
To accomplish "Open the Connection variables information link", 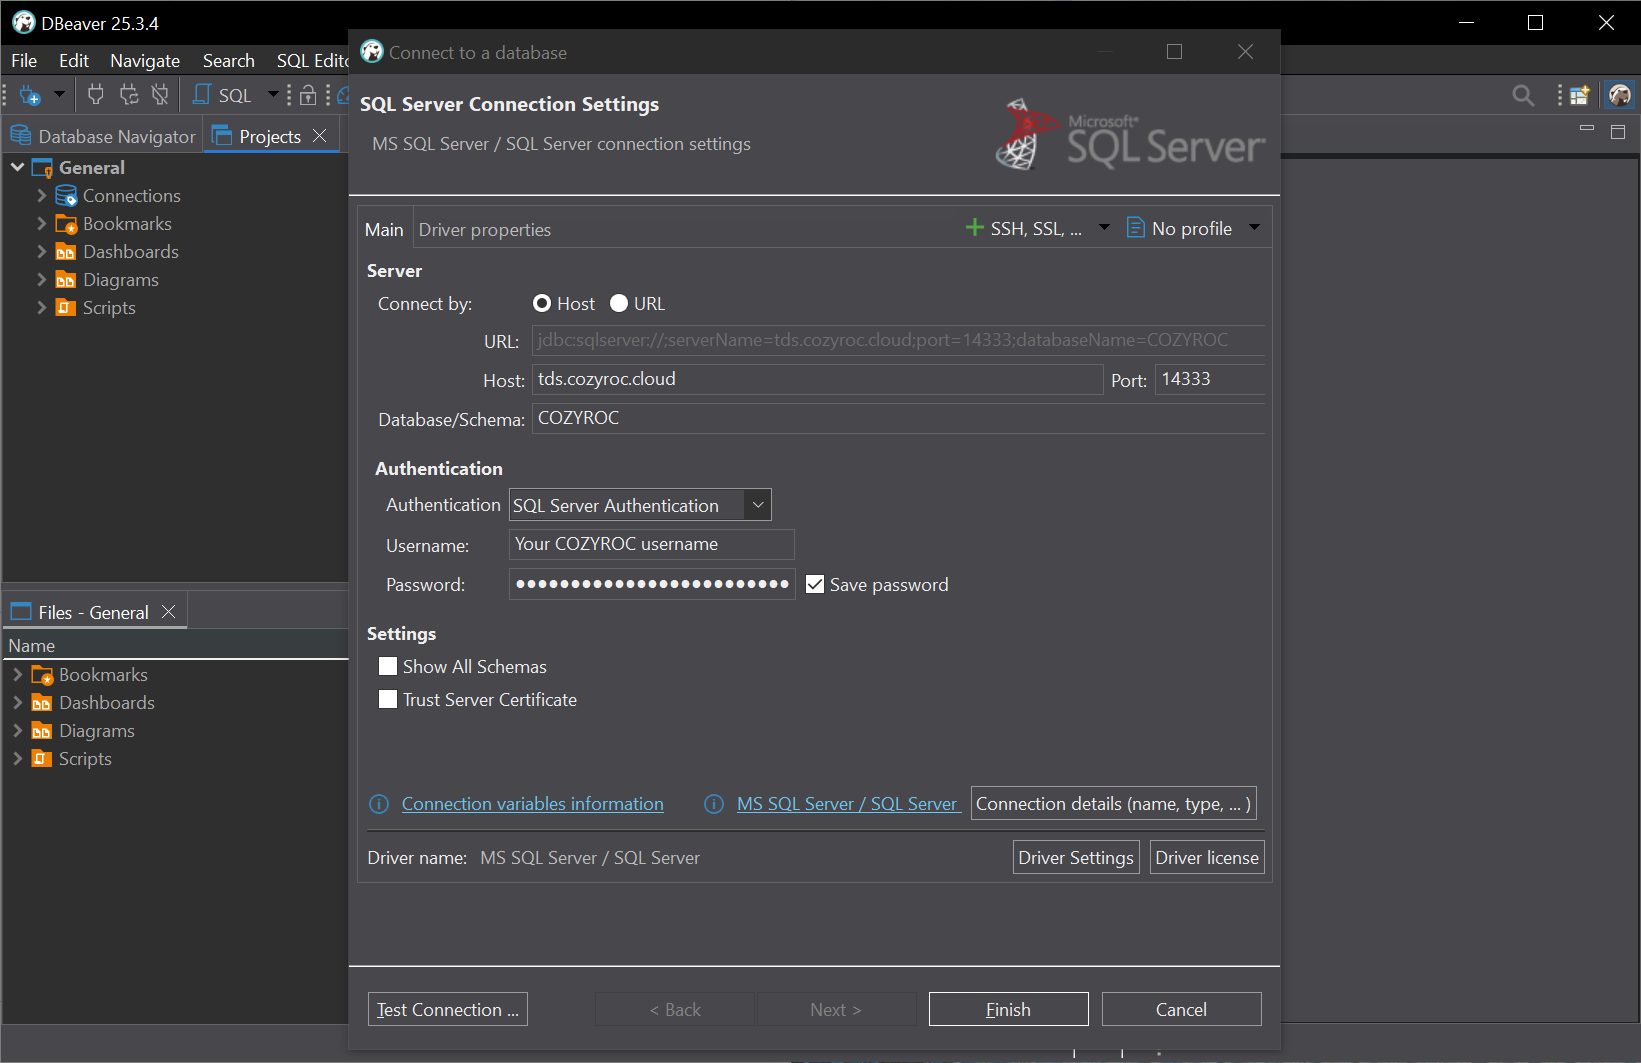I will coord(532,804).
